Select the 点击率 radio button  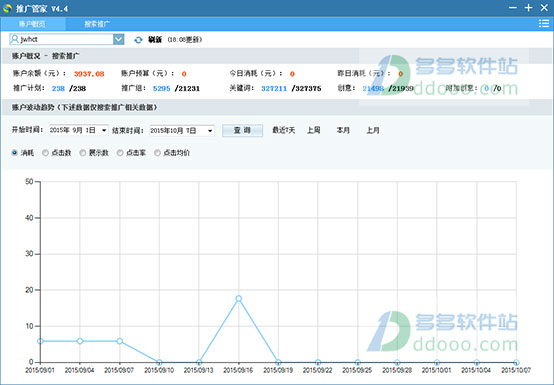pos(120,153)
